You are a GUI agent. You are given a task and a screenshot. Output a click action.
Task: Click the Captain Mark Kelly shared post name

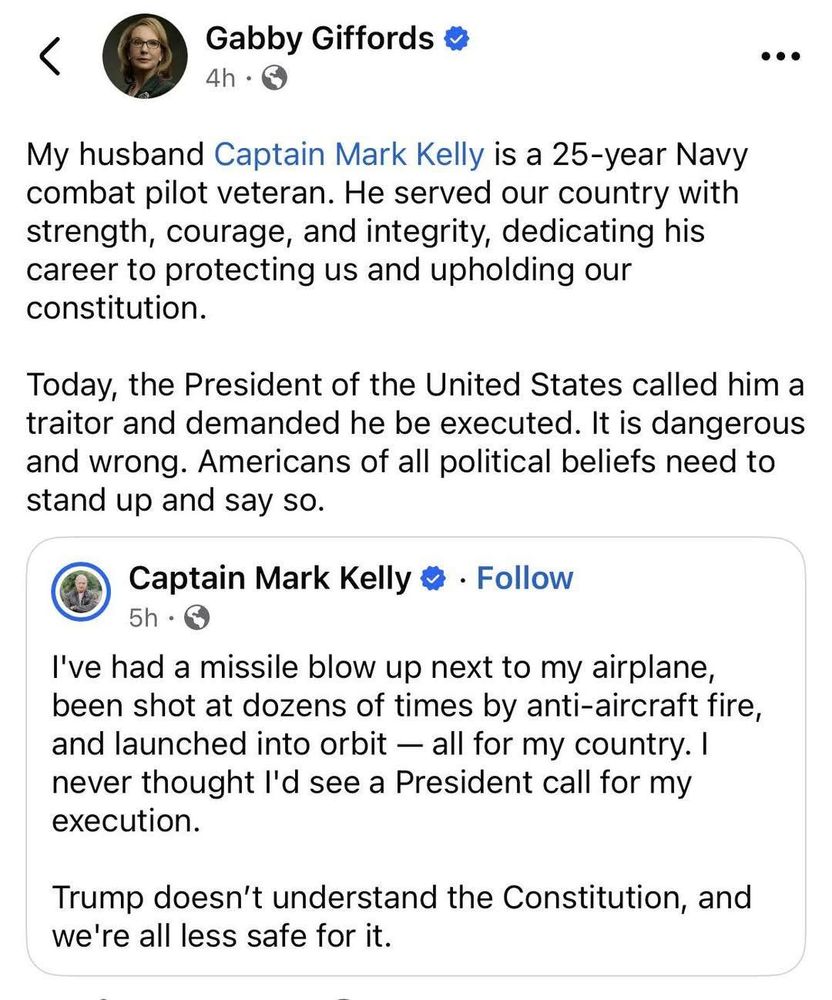tap(270, 578)
